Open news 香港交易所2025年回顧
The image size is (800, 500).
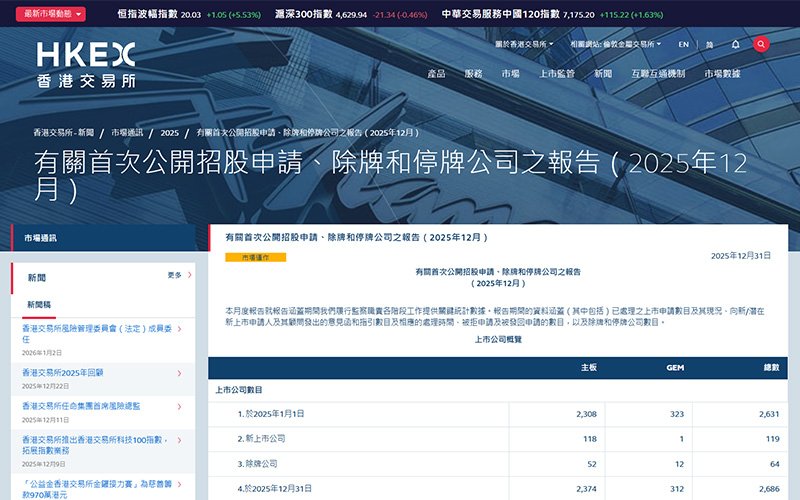pos(62,373)
